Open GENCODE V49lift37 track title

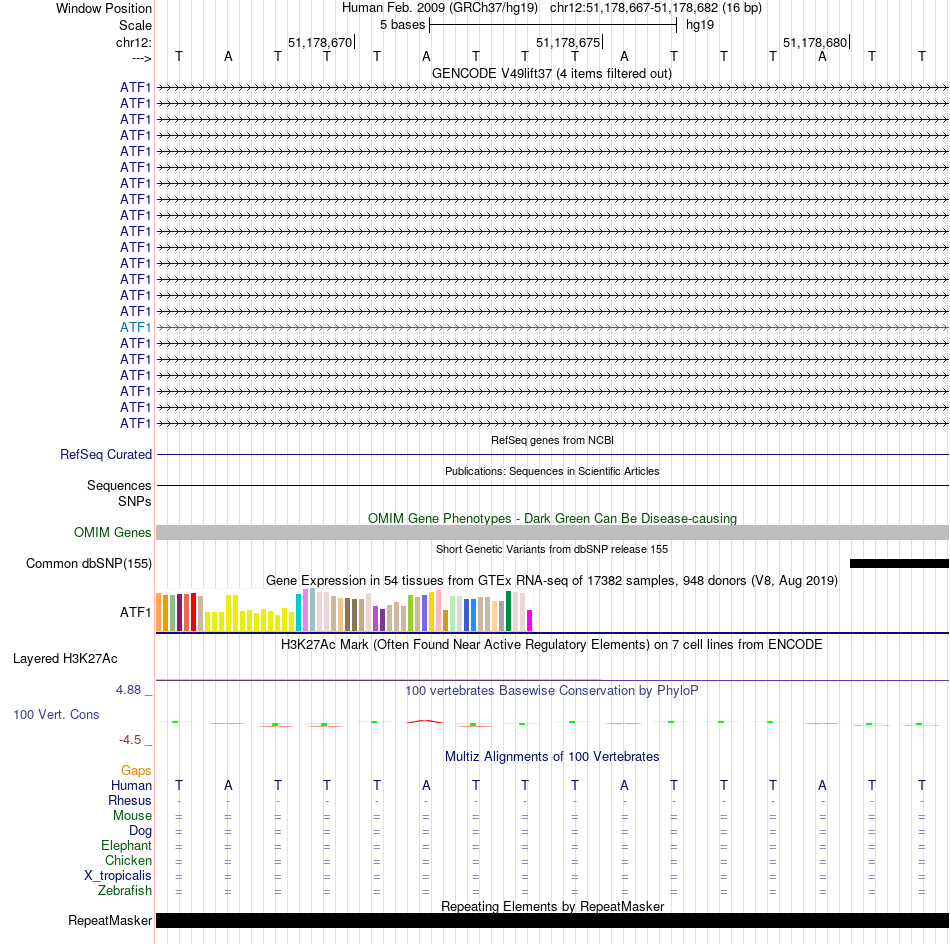click(552, 73)
